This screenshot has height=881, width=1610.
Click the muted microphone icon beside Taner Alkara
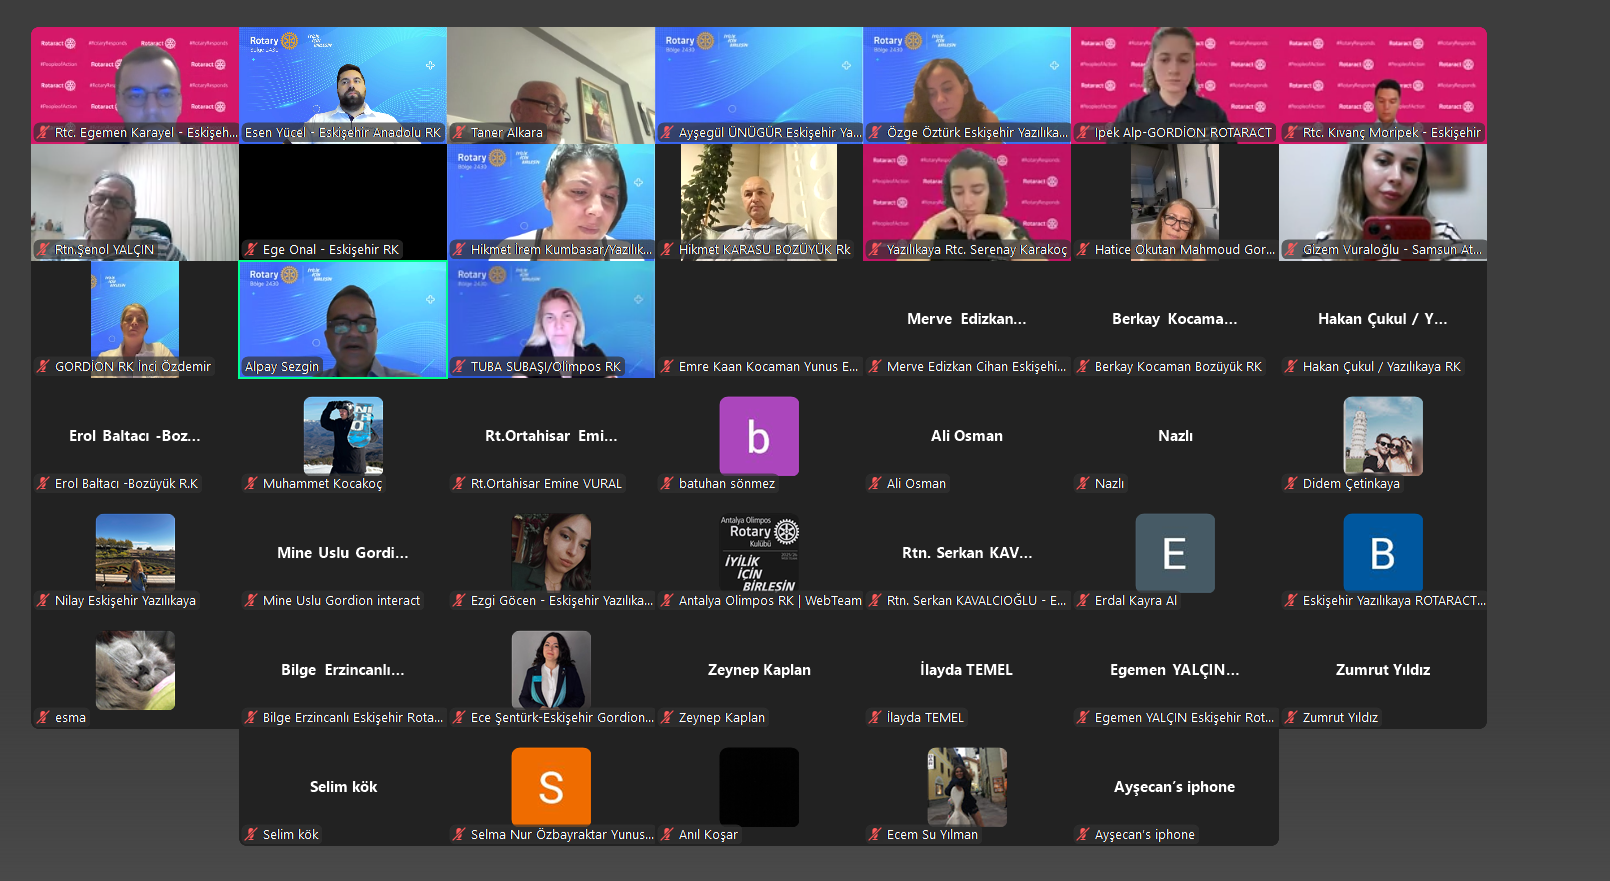point(459,132)
